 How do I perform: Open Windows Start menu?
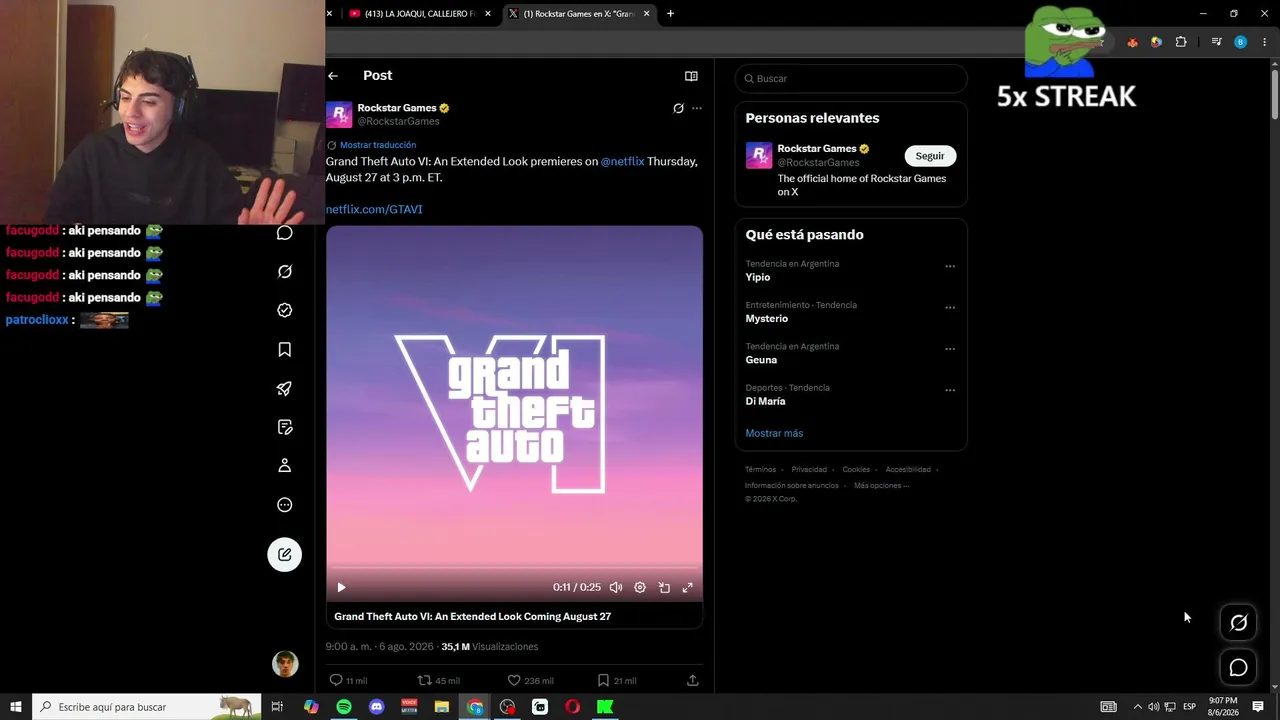pos(16,707)
